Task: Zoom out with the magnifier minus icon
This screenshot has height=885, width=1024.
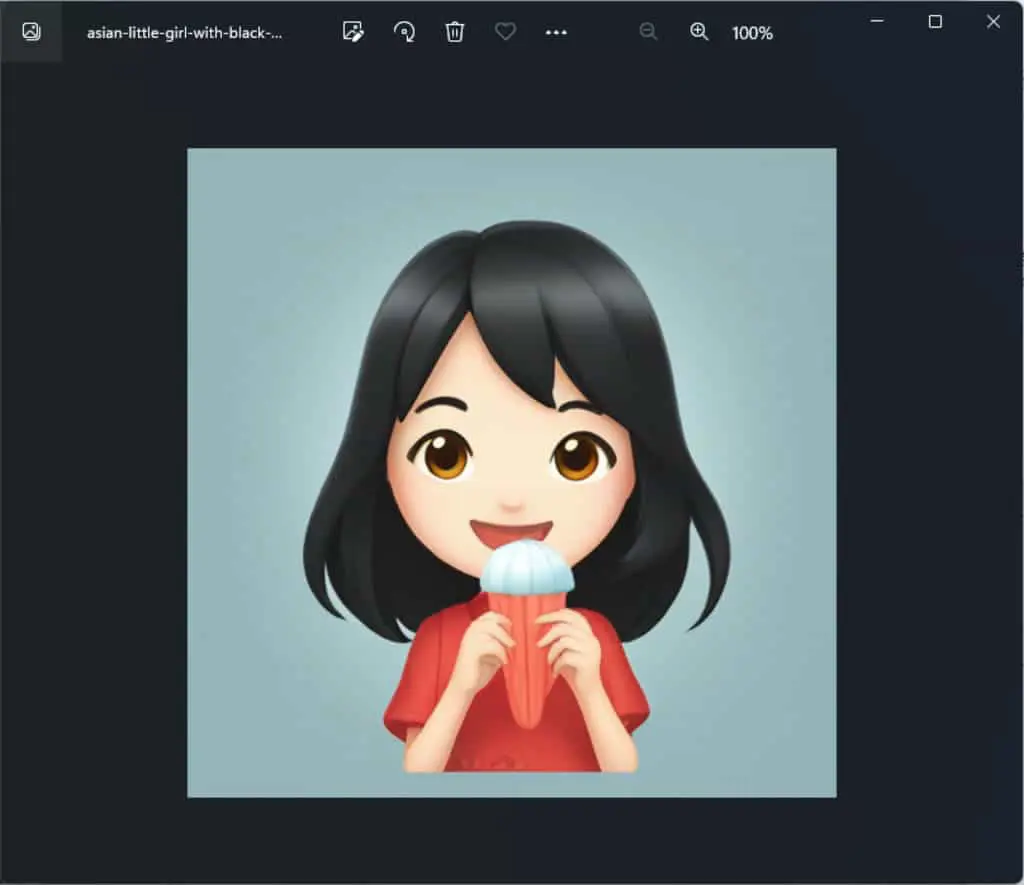Action: click(x=648, y=31)
